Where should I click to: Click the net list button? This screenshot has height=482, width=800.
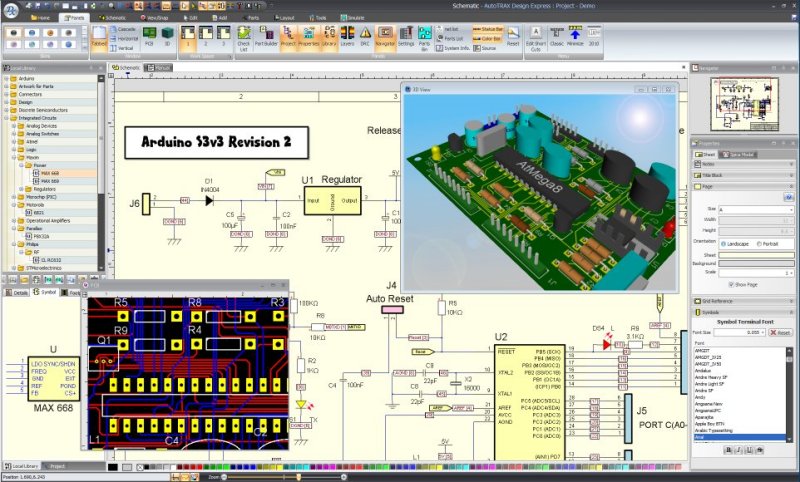(x=447, y=30)
